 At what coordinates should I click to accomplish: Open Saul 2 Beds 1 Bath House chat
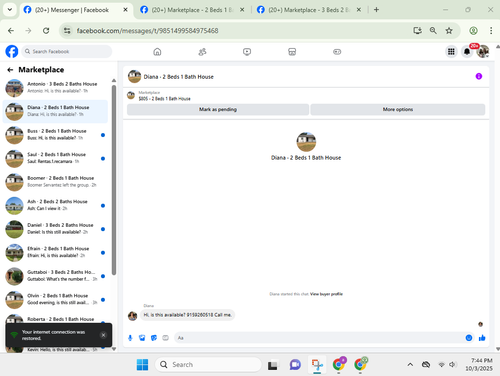coord(55,158)
